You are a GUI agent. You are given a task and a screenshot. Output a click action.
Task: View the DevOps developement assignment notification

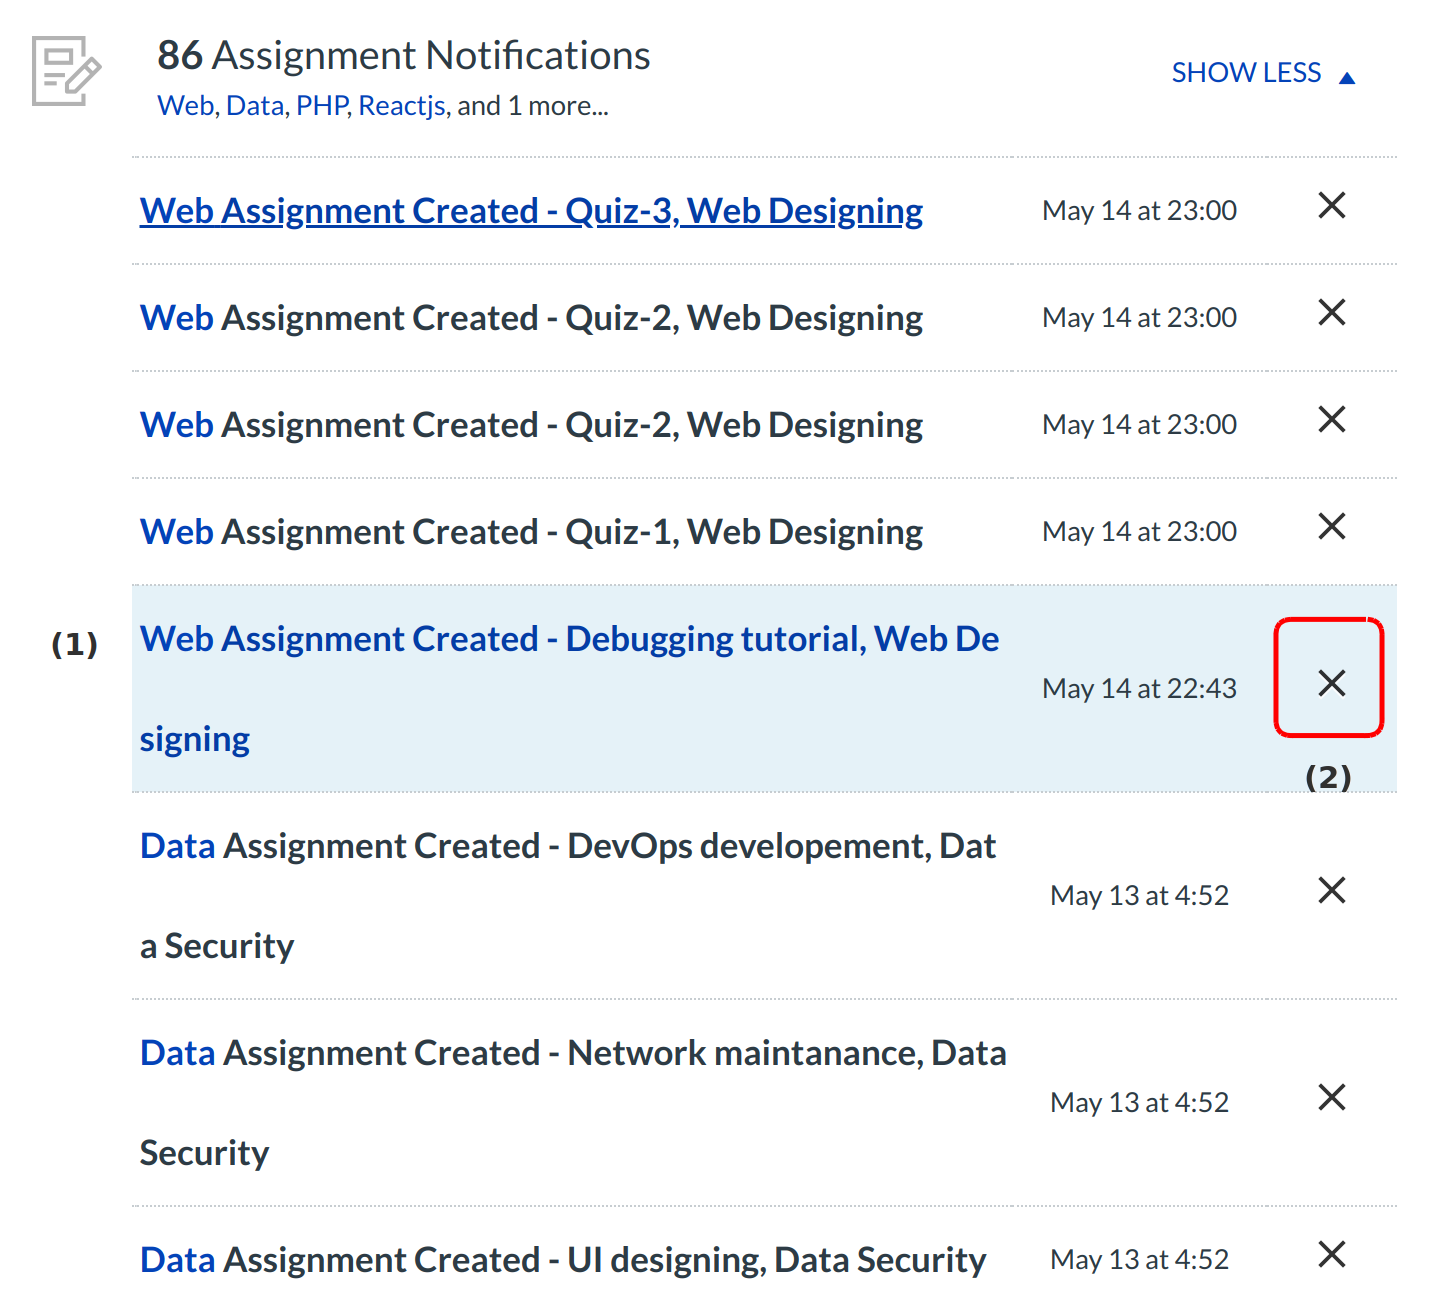pyautogui.click(x=567, y=847)
